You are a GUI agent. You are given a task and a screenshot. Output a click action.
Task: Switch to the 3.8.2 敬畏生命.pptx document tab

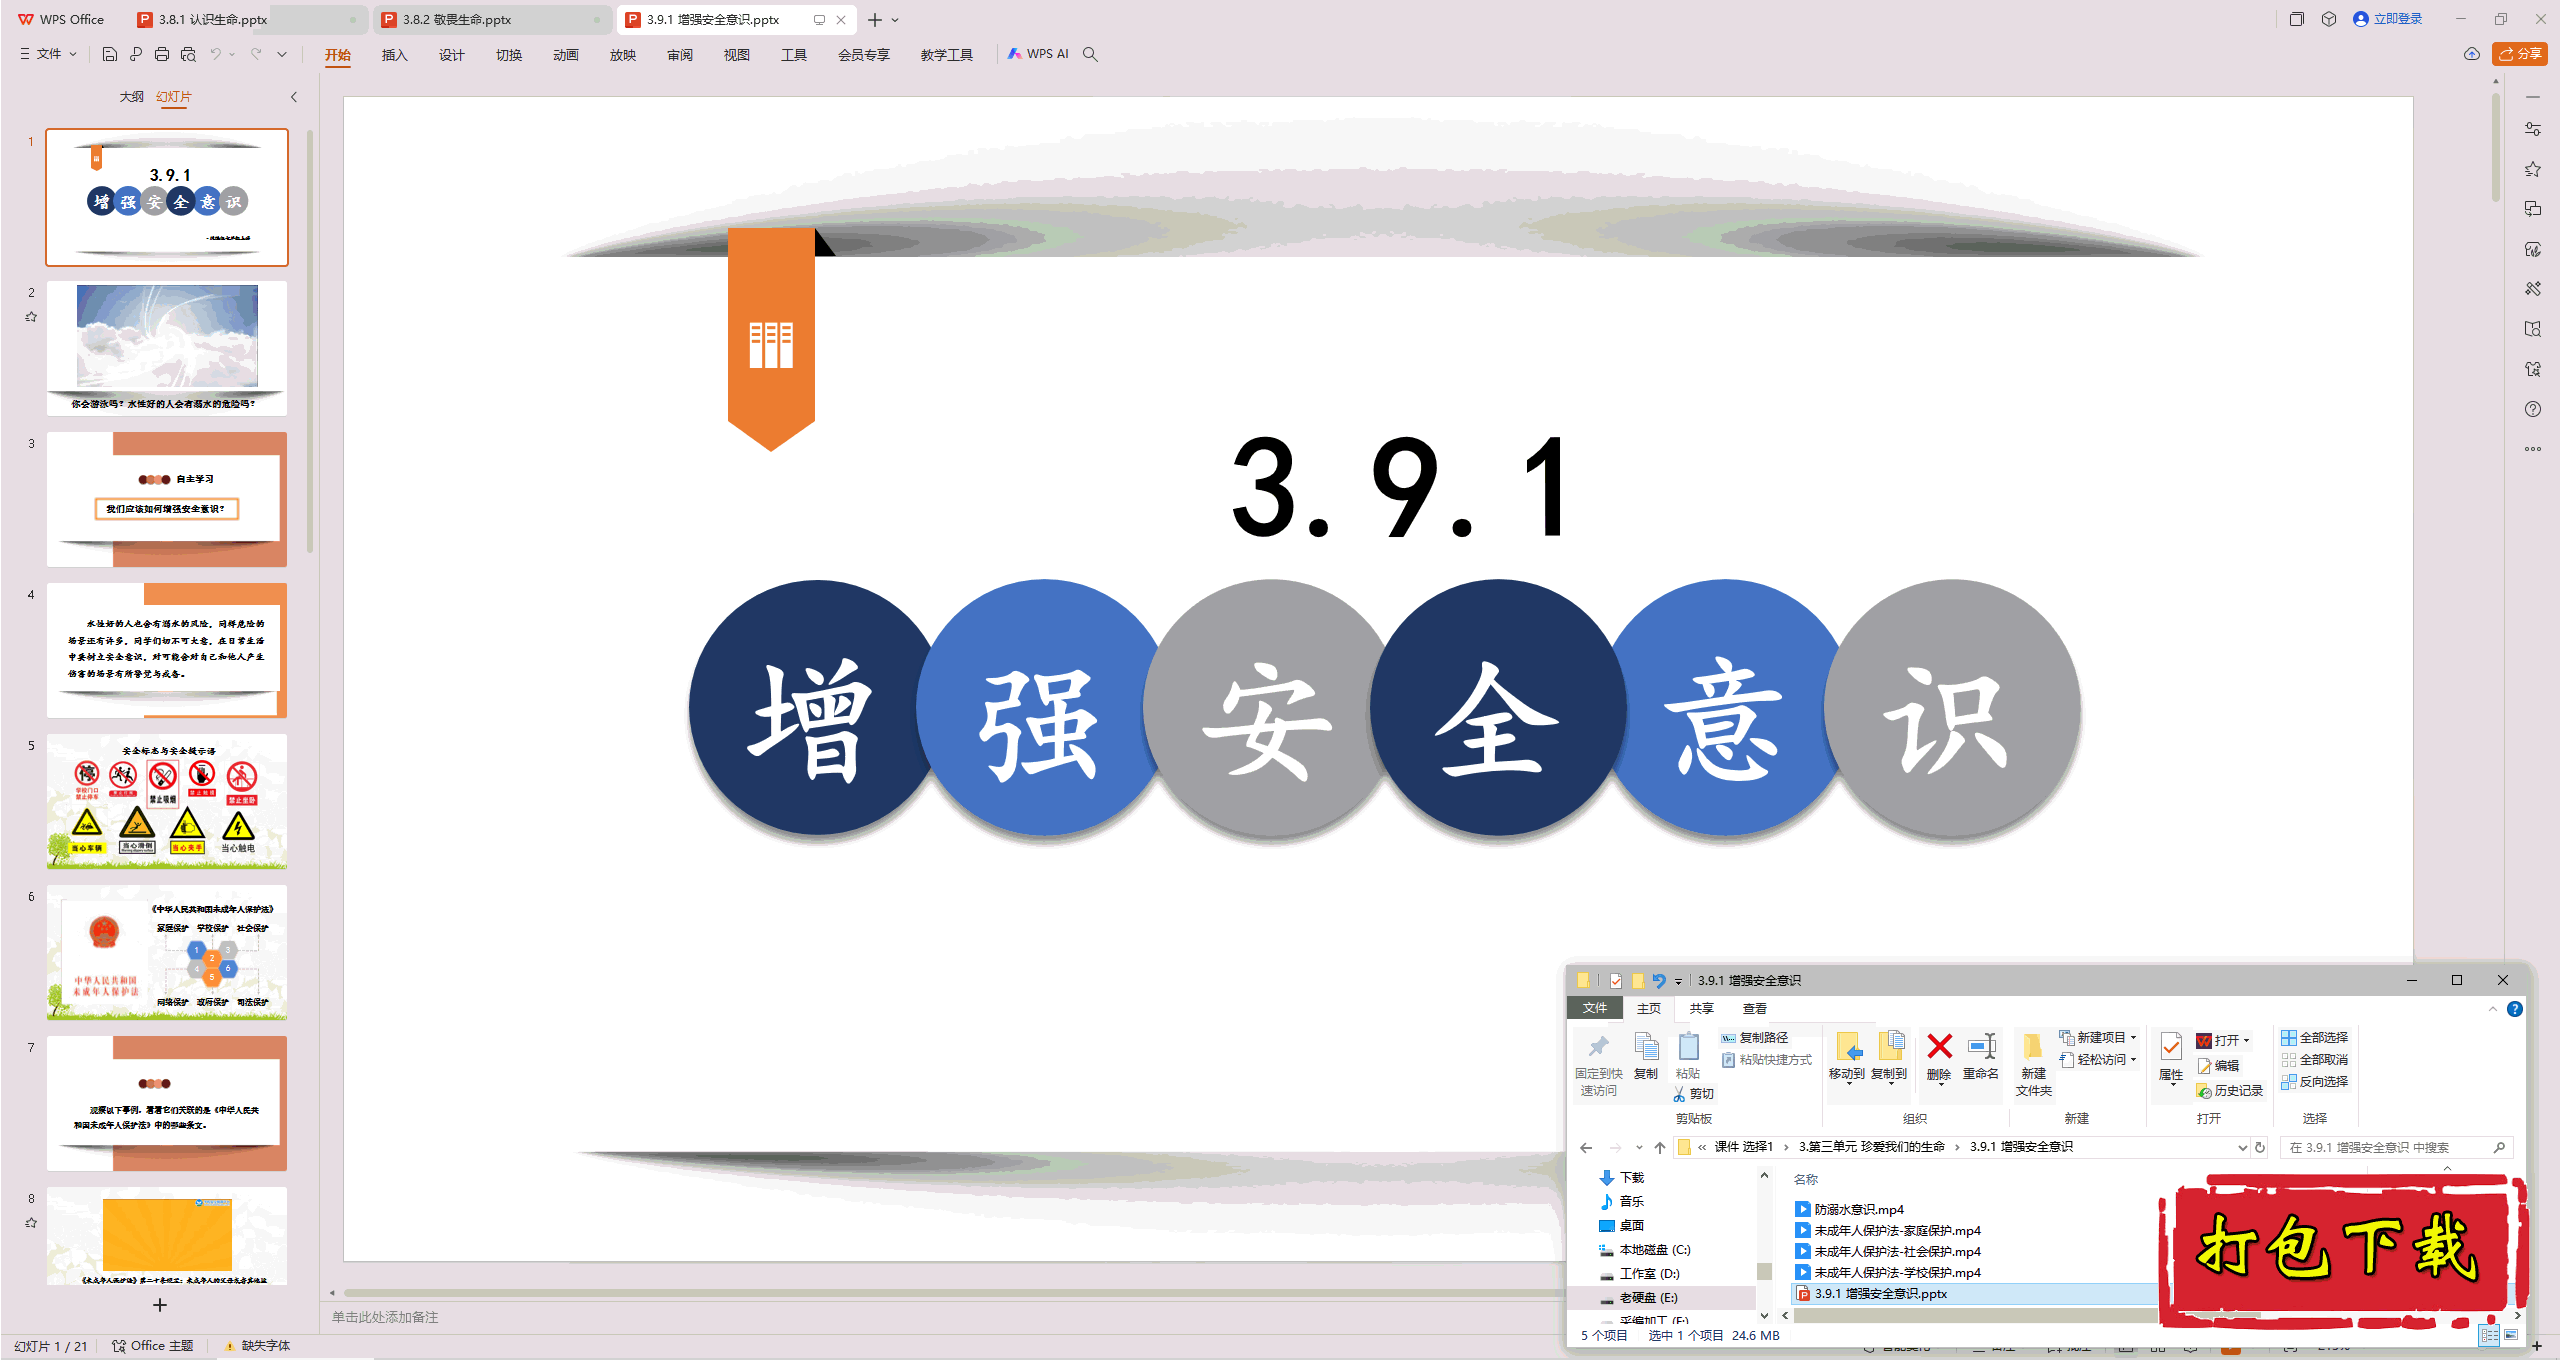[x=493, y=20]
